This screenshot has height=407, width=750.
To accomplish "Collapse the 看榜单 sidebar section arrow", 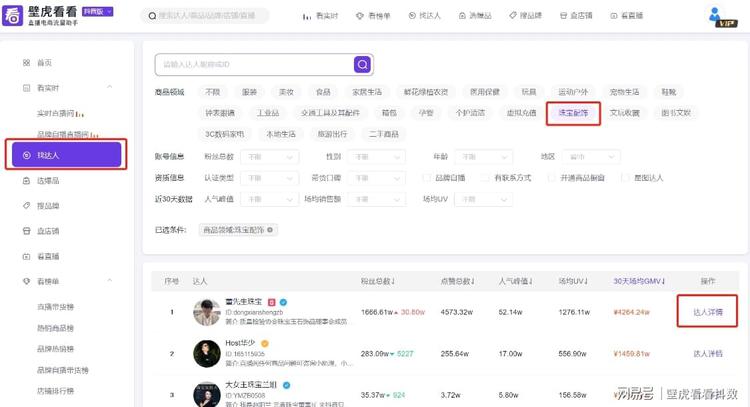I will click(x=110, y=281).
